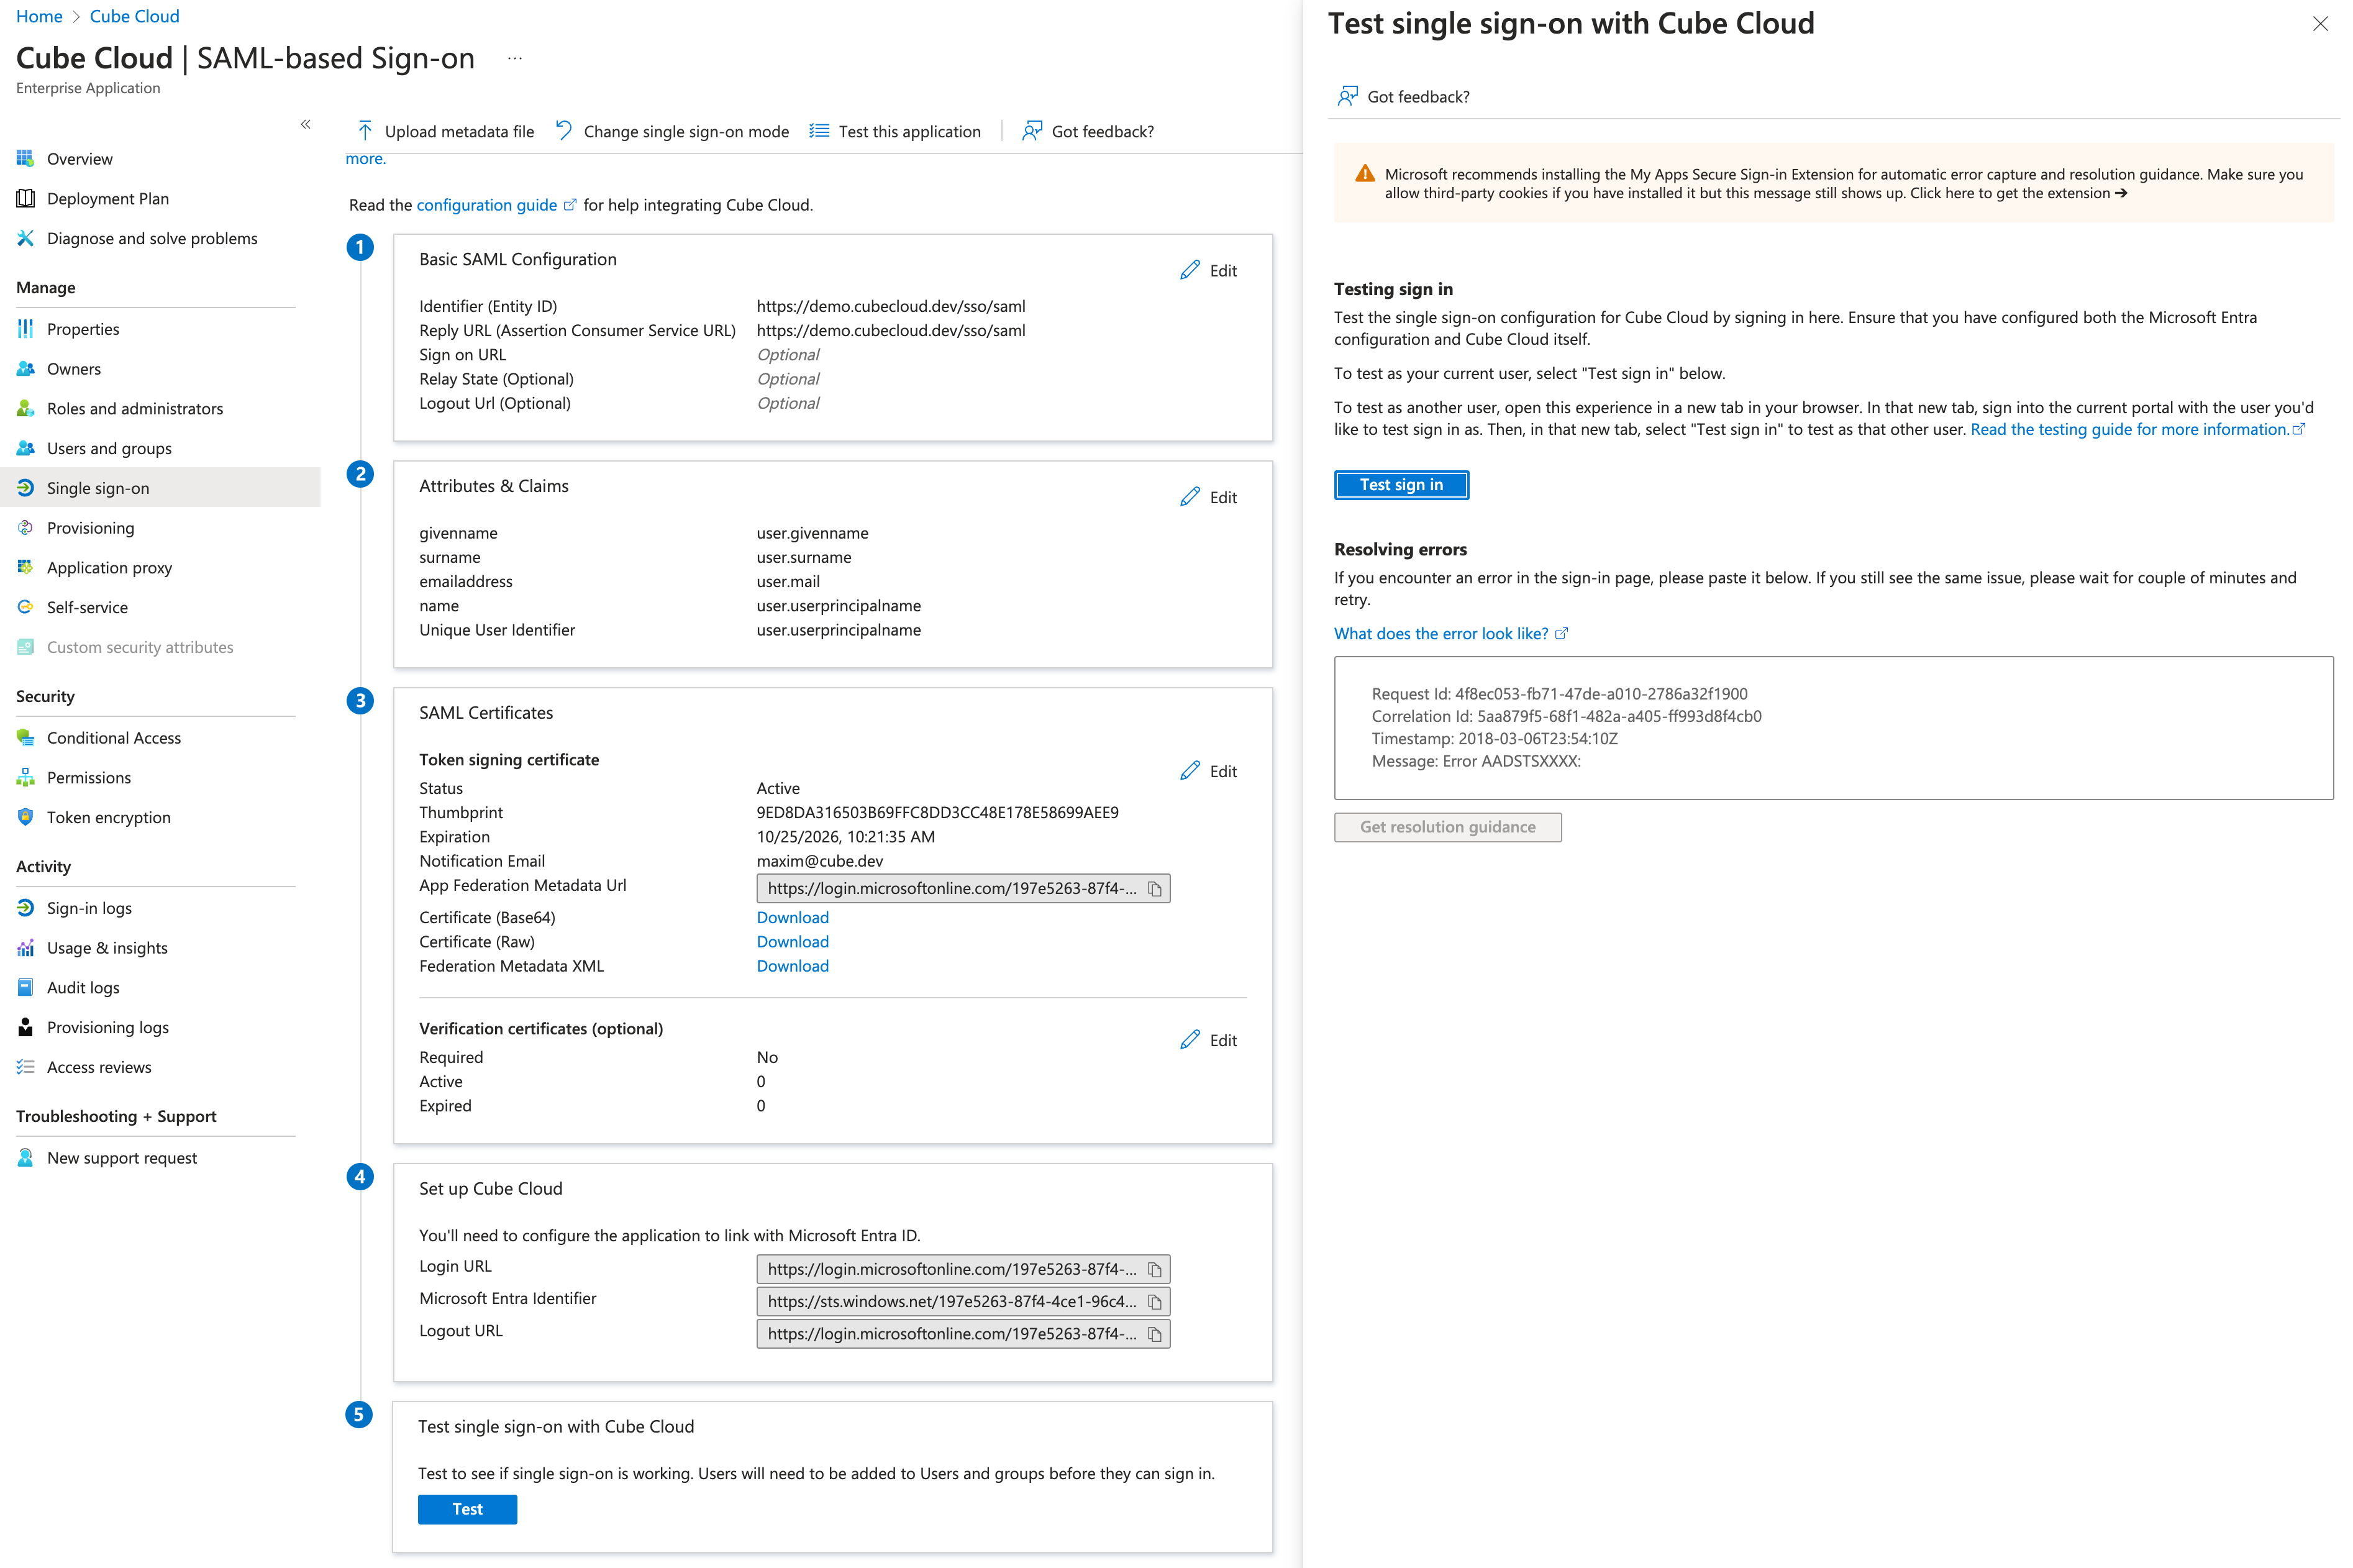Screen dimensions: 2353x1568
Task: Close the Test single sign-on panel
Action: pos(2320,24)
